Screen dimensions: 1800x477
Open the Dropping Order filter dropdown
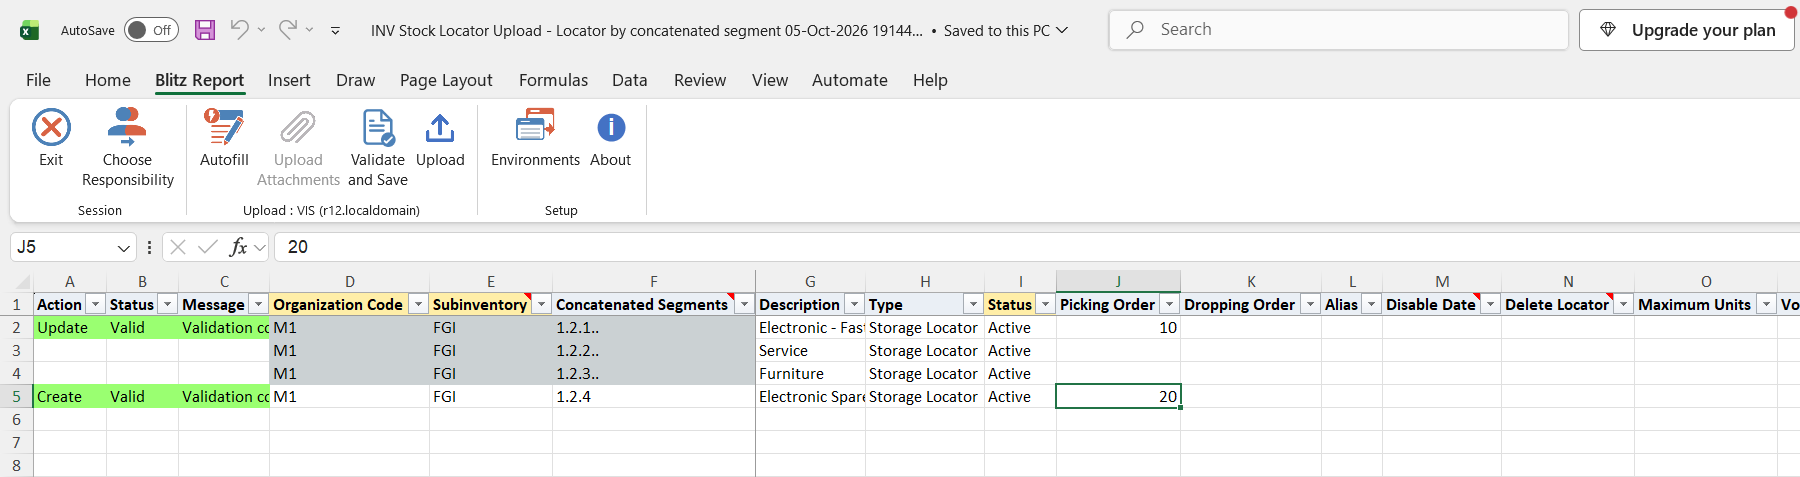tap(1310, 304)
